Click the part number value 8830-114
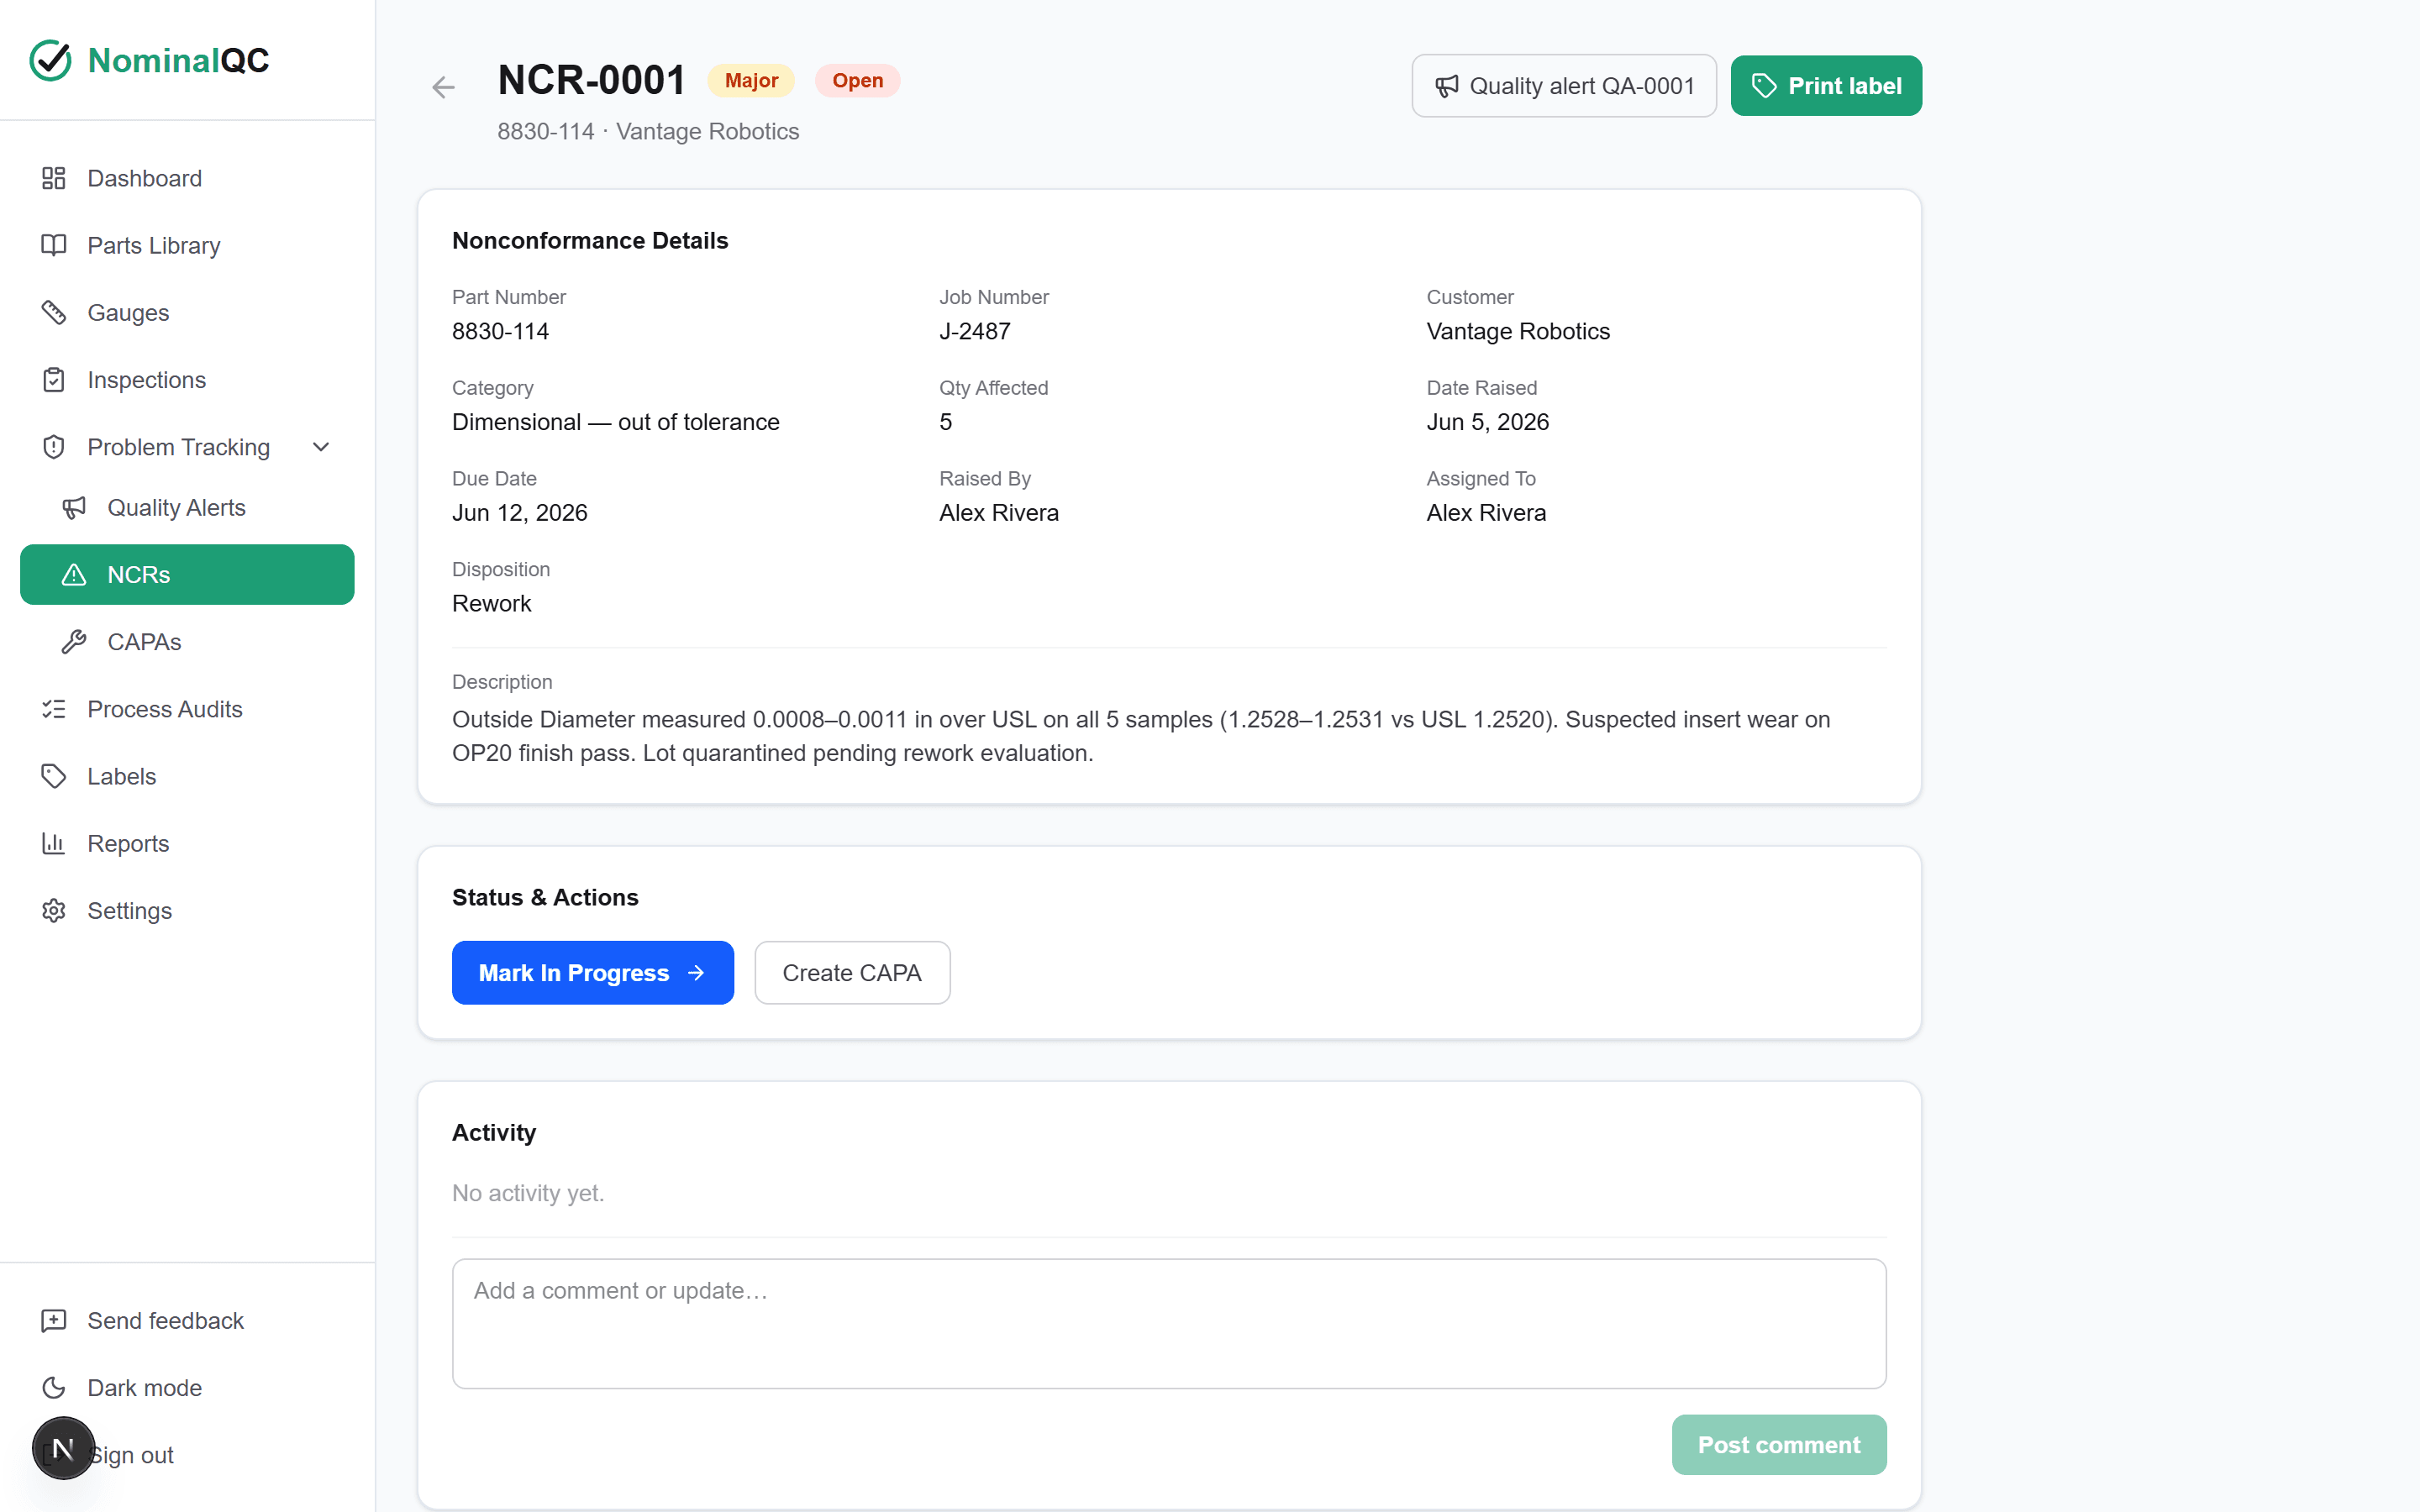Screen dimensions: 2420x1512 [500, 331]
